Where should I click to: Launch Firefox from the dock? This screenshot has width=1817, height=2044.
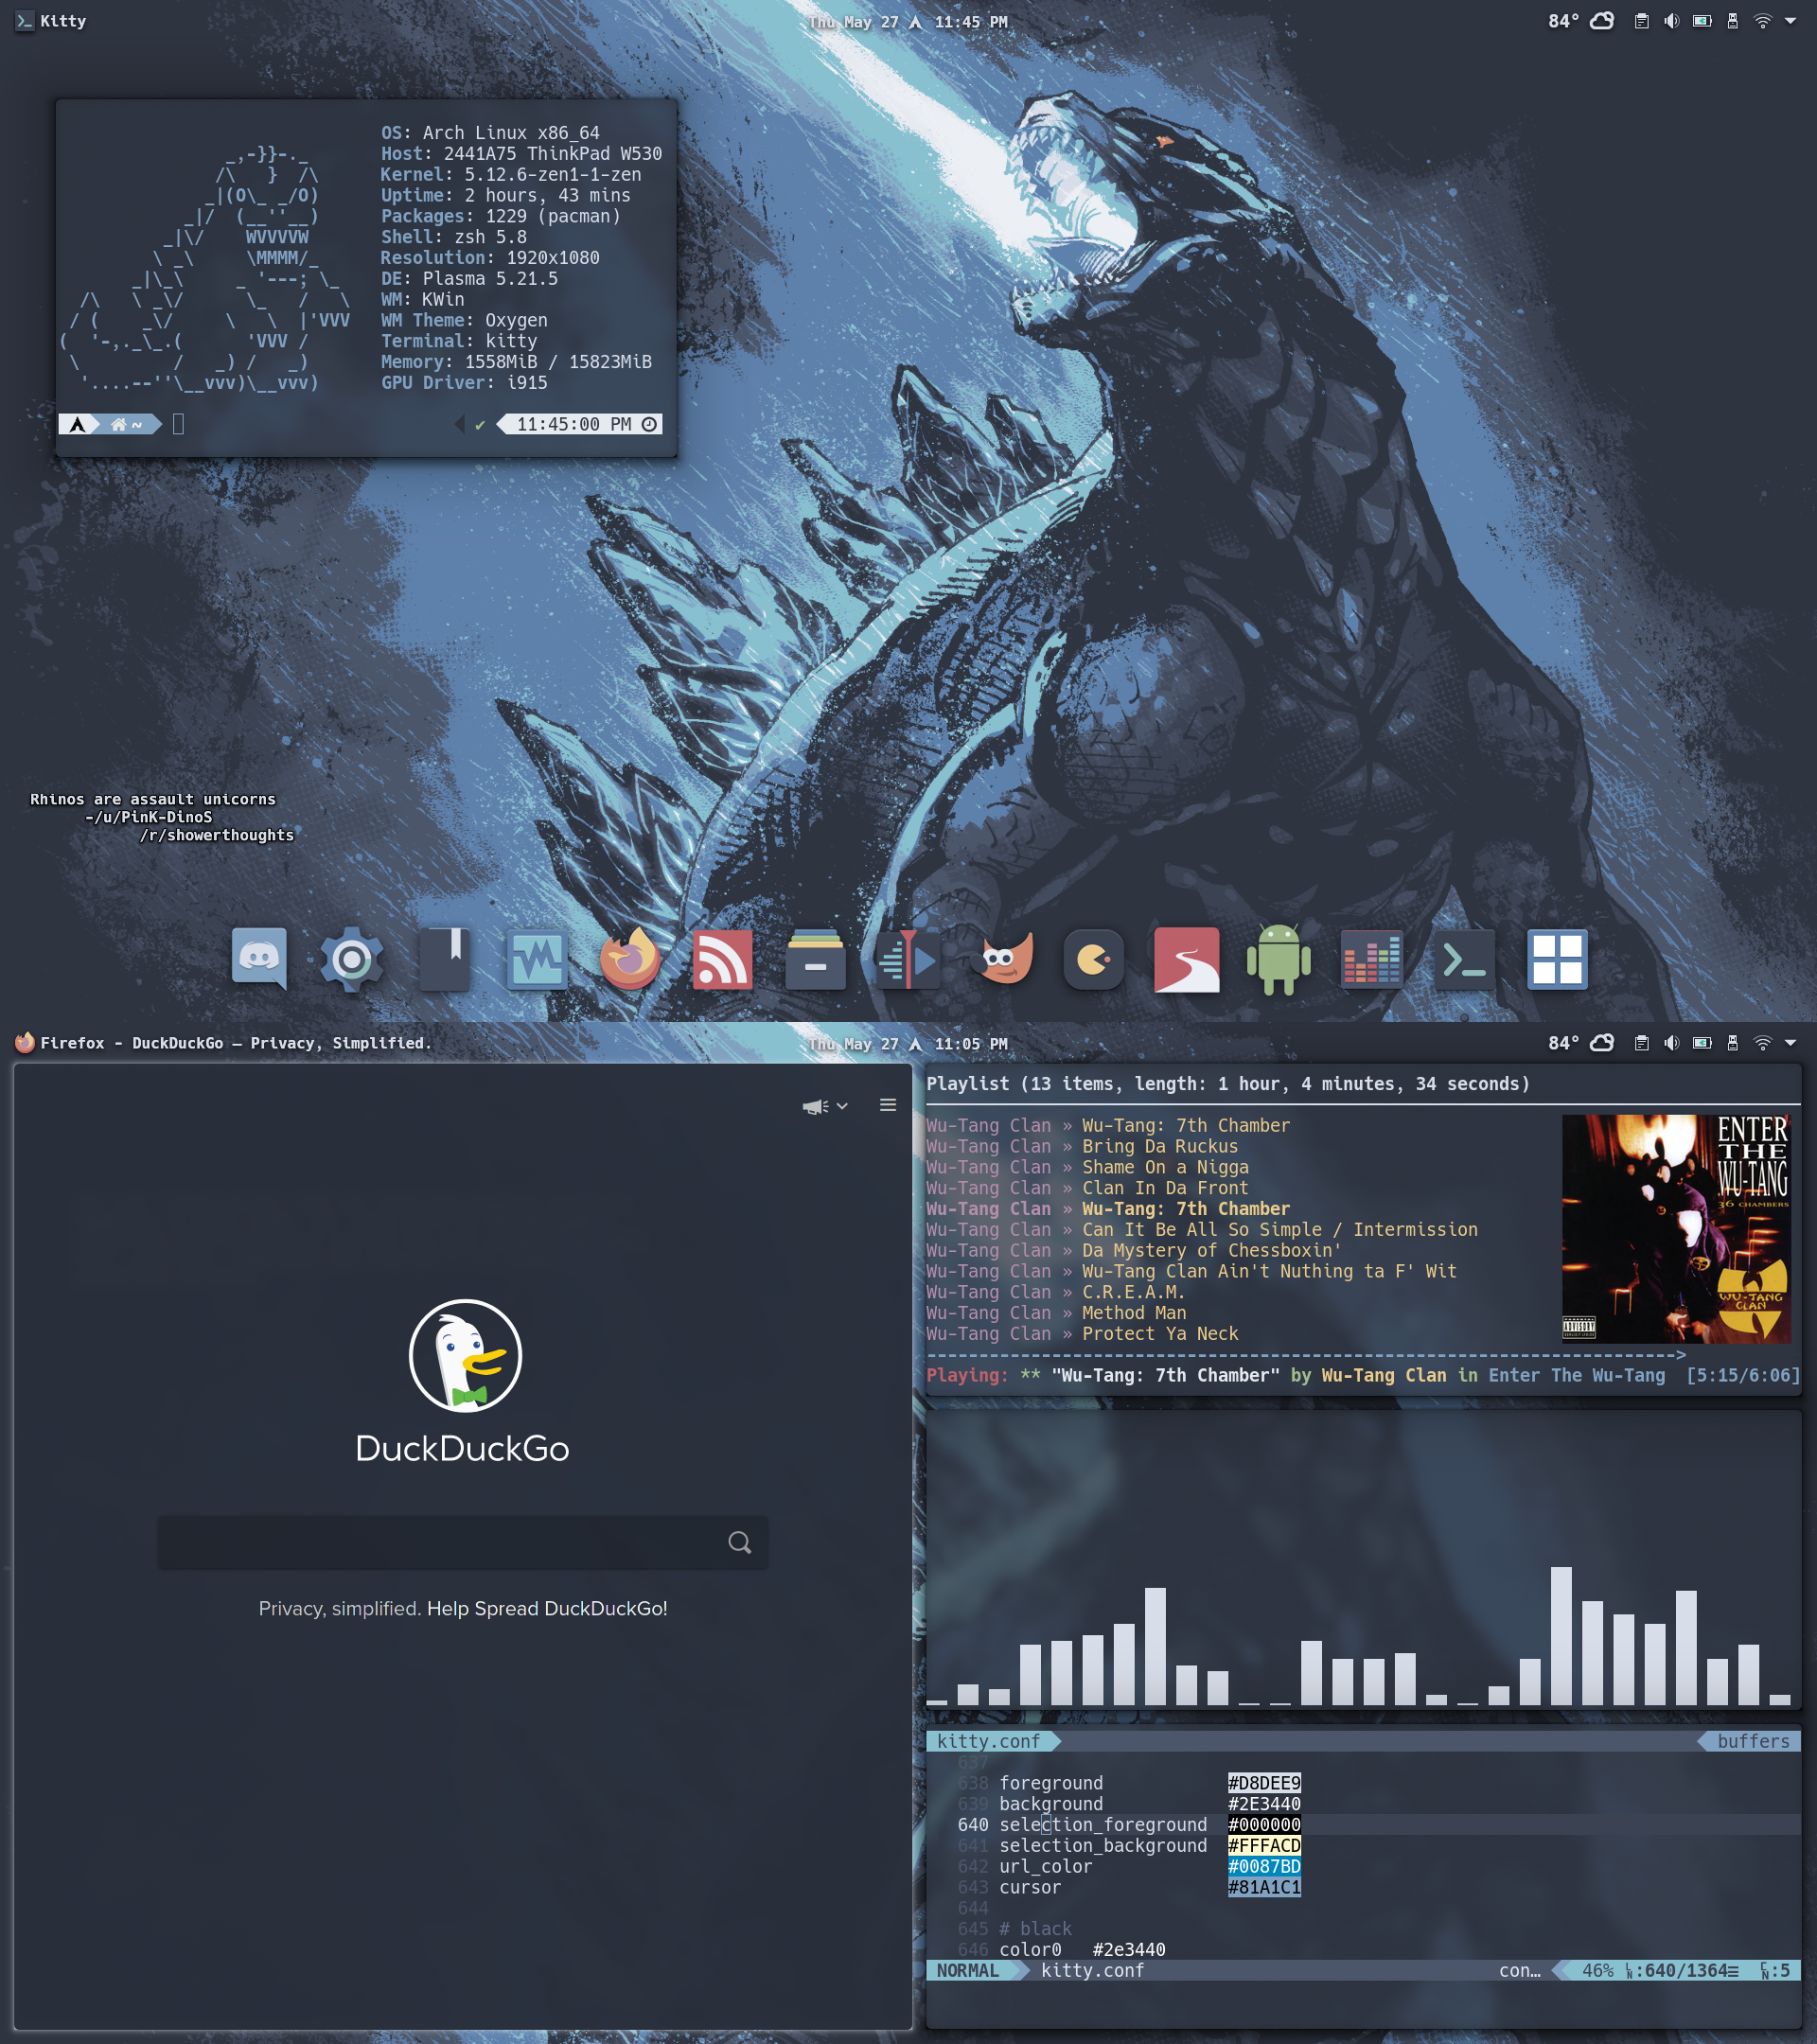tap(629, 958)
